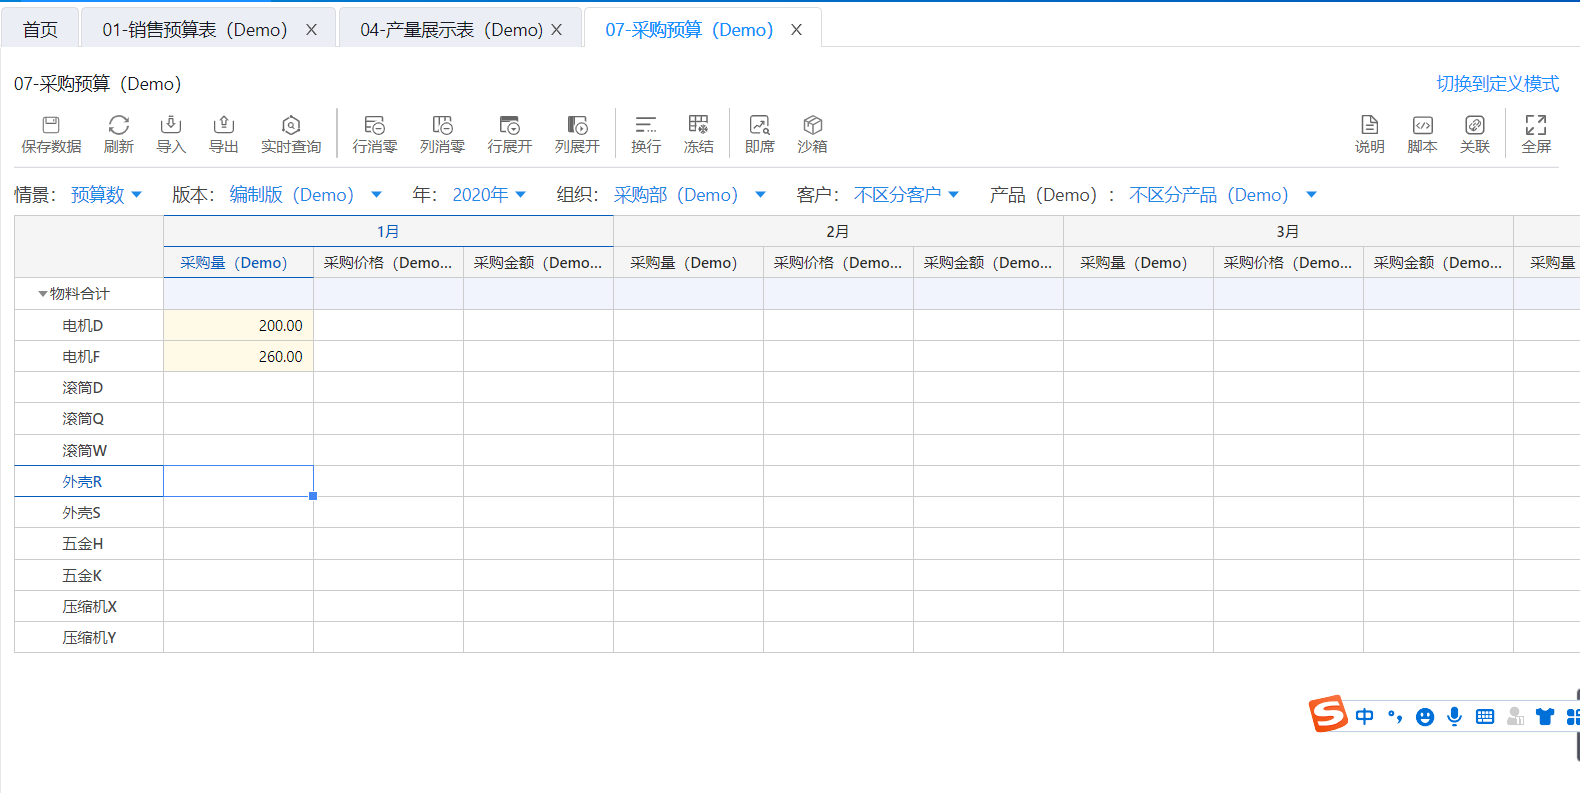Expand the 年 2020年 dropdown

click(x=489, y=195)
